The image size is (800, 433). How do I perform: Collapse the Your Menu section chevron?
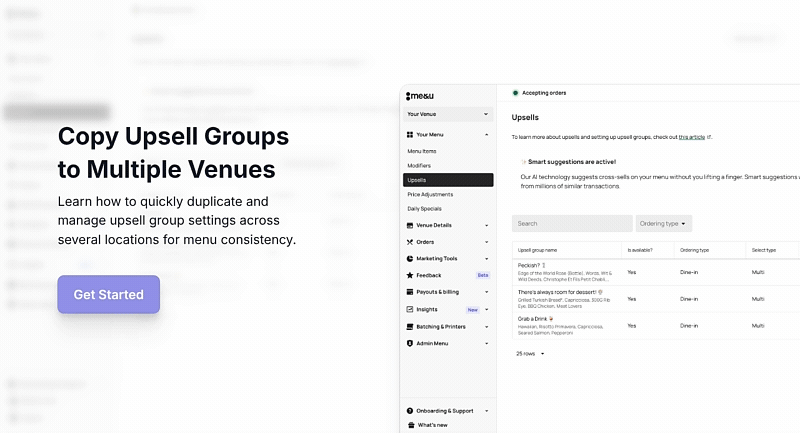(x=486, y=135)
